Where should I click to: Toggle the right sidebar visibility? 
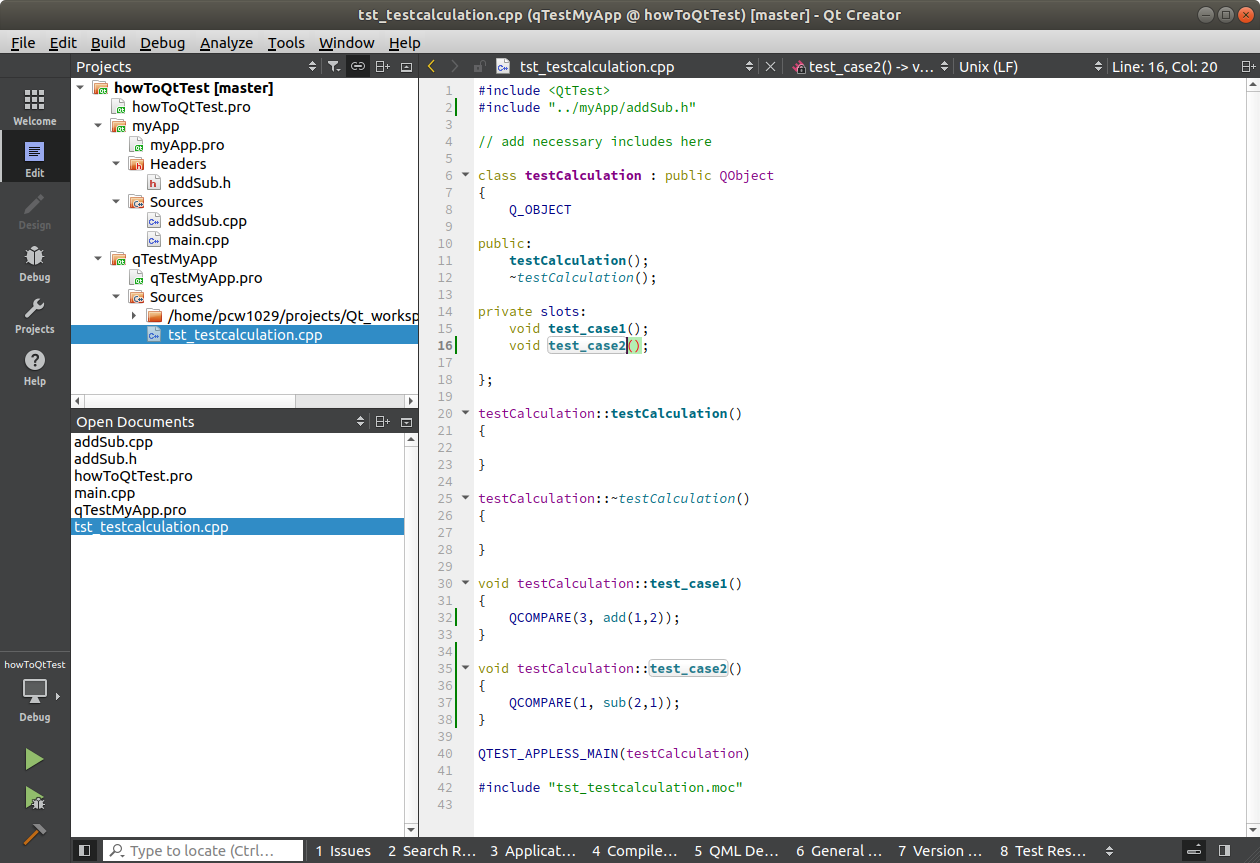point(1224,851)
